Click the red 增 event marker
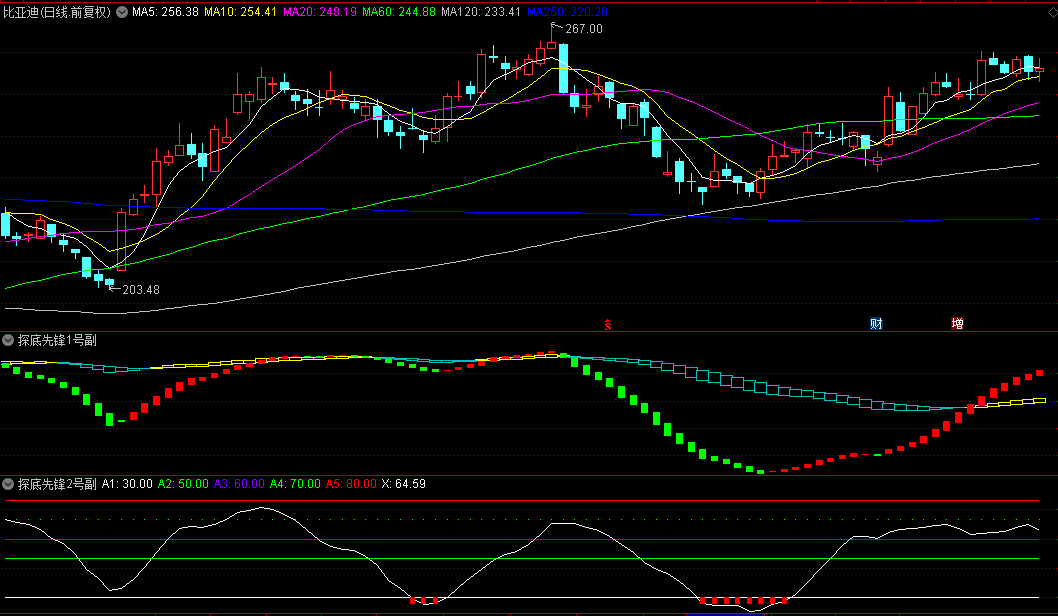Screen dimensions: 1058x616 point(957,324)
